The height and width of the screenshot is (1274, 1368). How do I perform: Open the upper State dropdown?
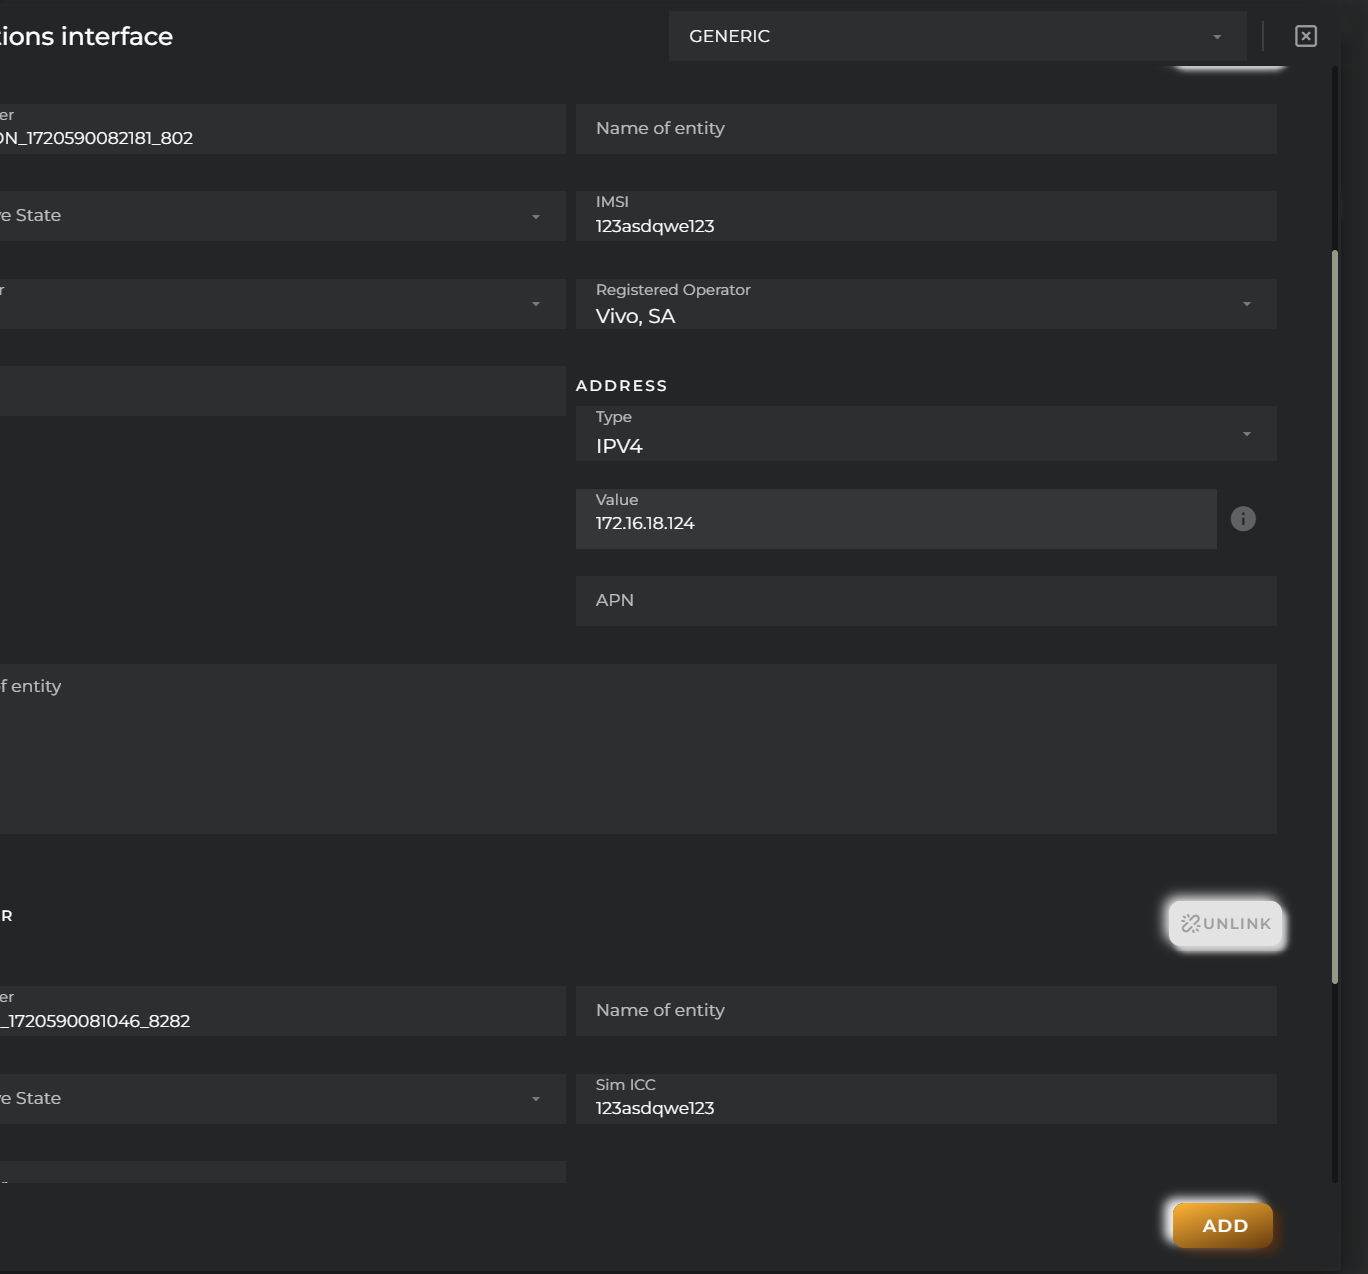282,216
